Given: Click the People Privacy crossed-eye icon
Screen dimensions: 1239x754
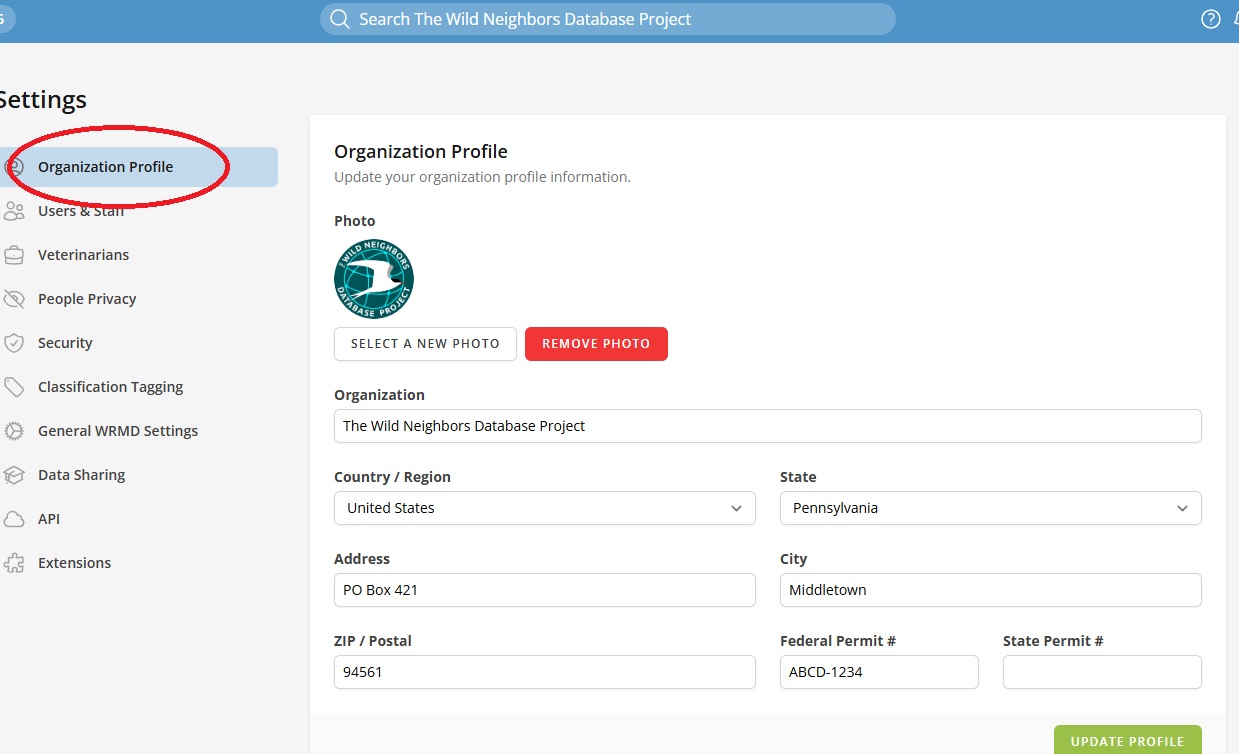Looking at the screenshot, I should [14, 299].
